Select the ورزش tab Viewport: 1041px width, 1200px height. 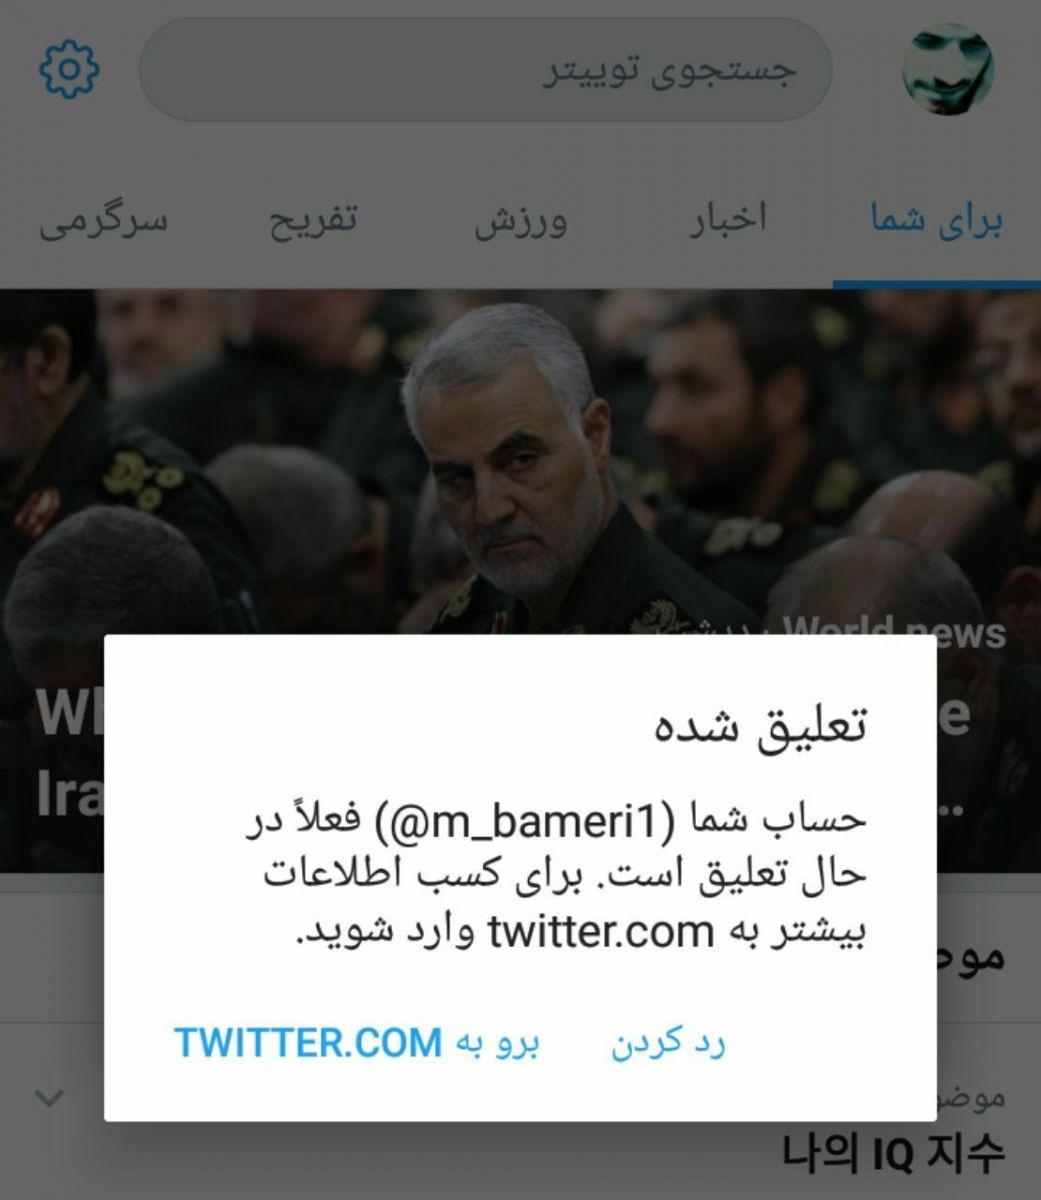click(520, 219)
